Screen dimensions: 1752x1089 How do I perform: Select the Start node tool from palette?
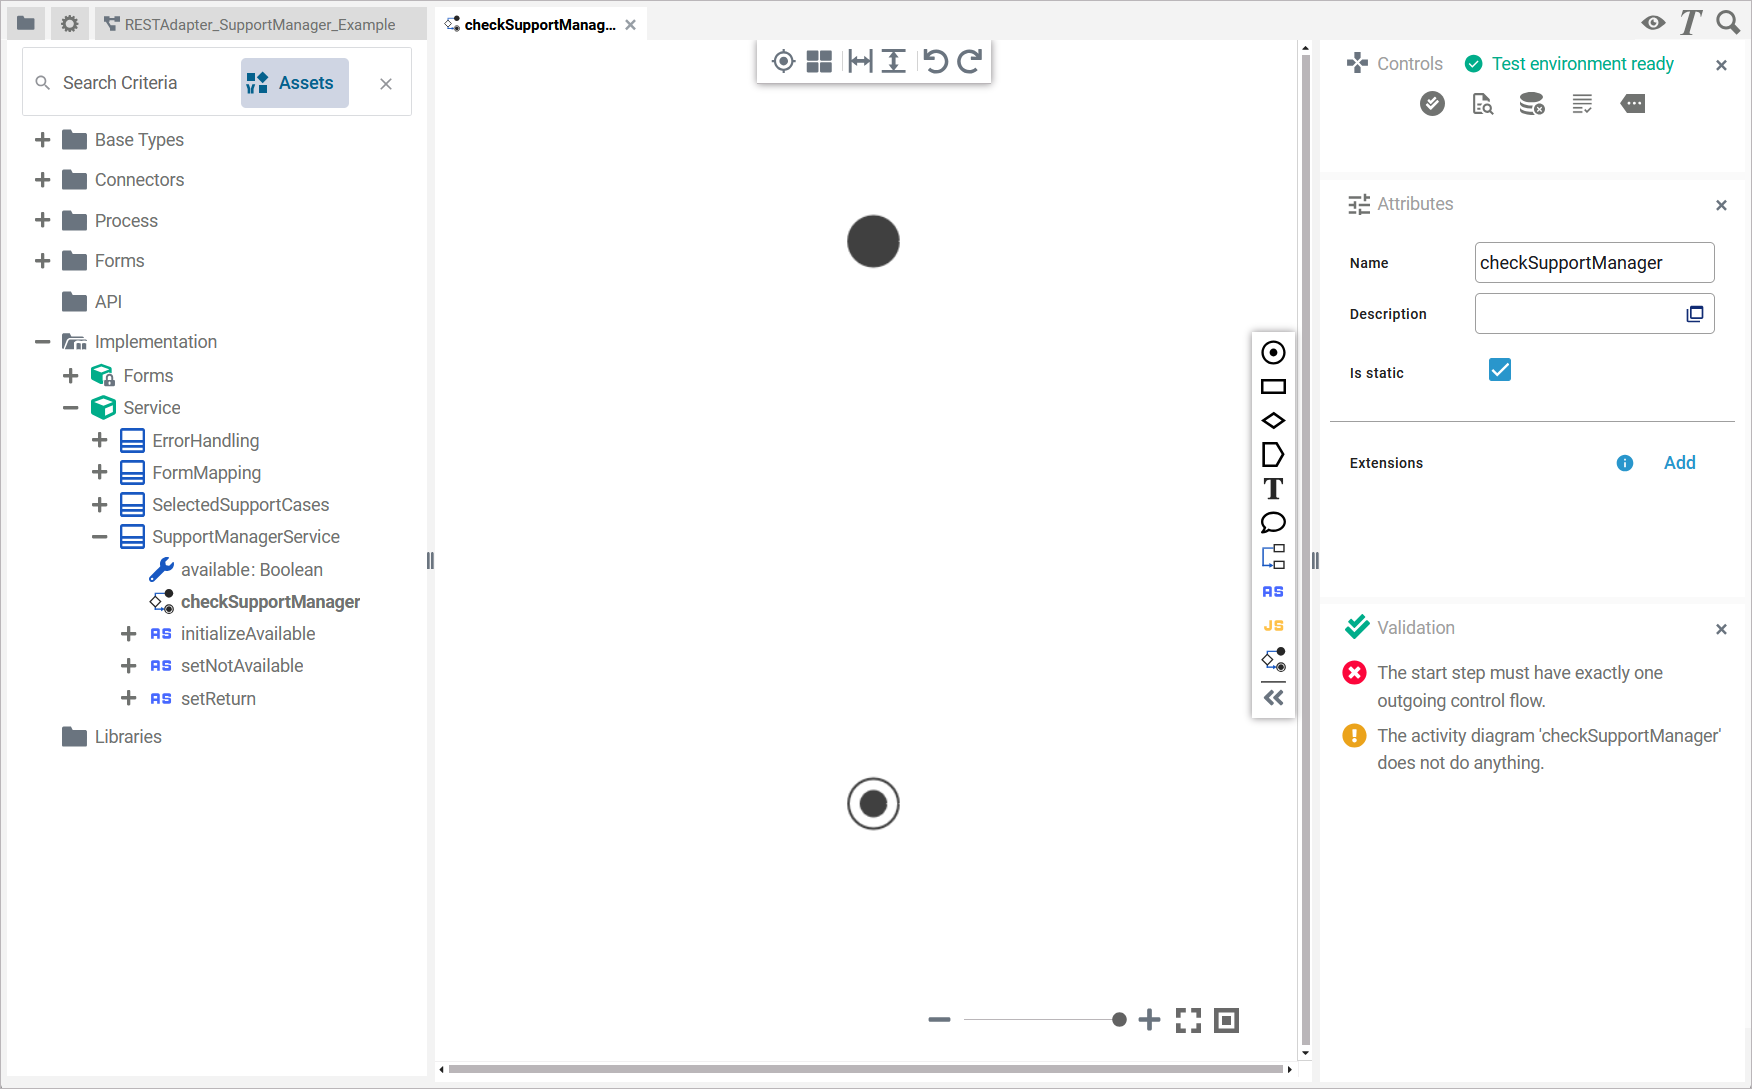(1273, 352)
